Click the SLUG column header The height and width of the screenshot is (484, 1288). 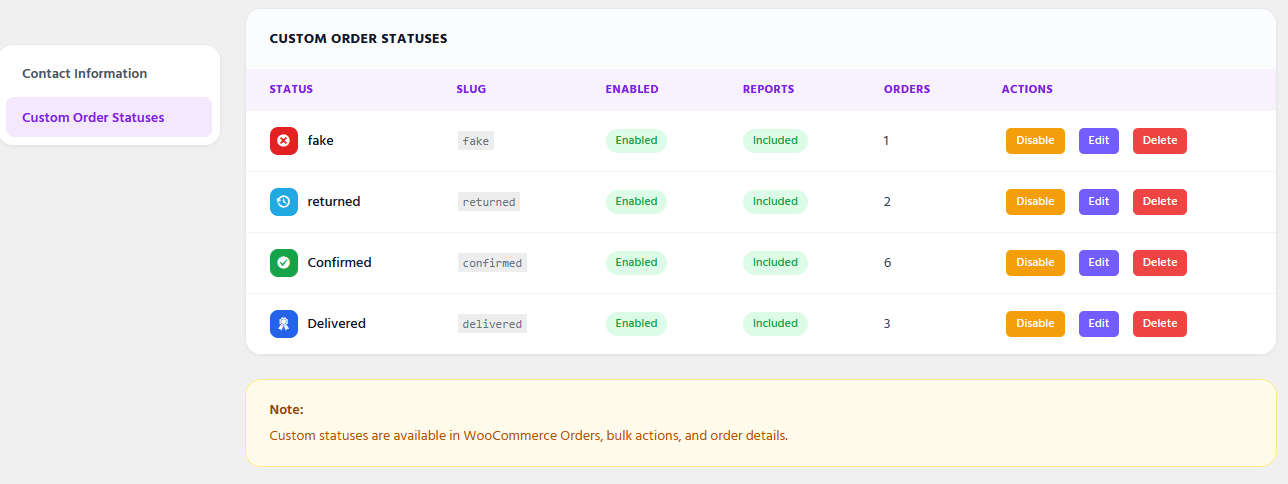(x=471, y=89)
